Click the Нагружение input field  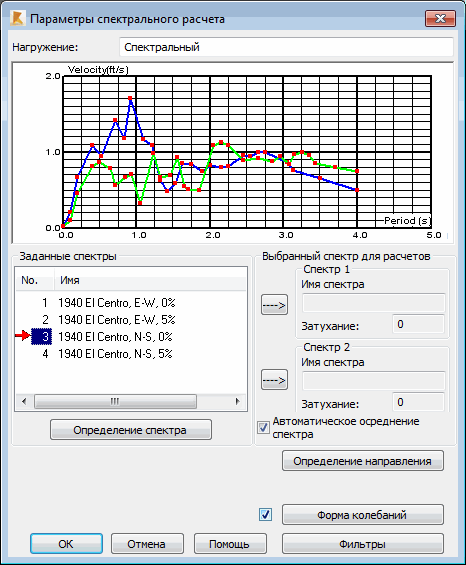pyautogui.click(x=286, y=47)
